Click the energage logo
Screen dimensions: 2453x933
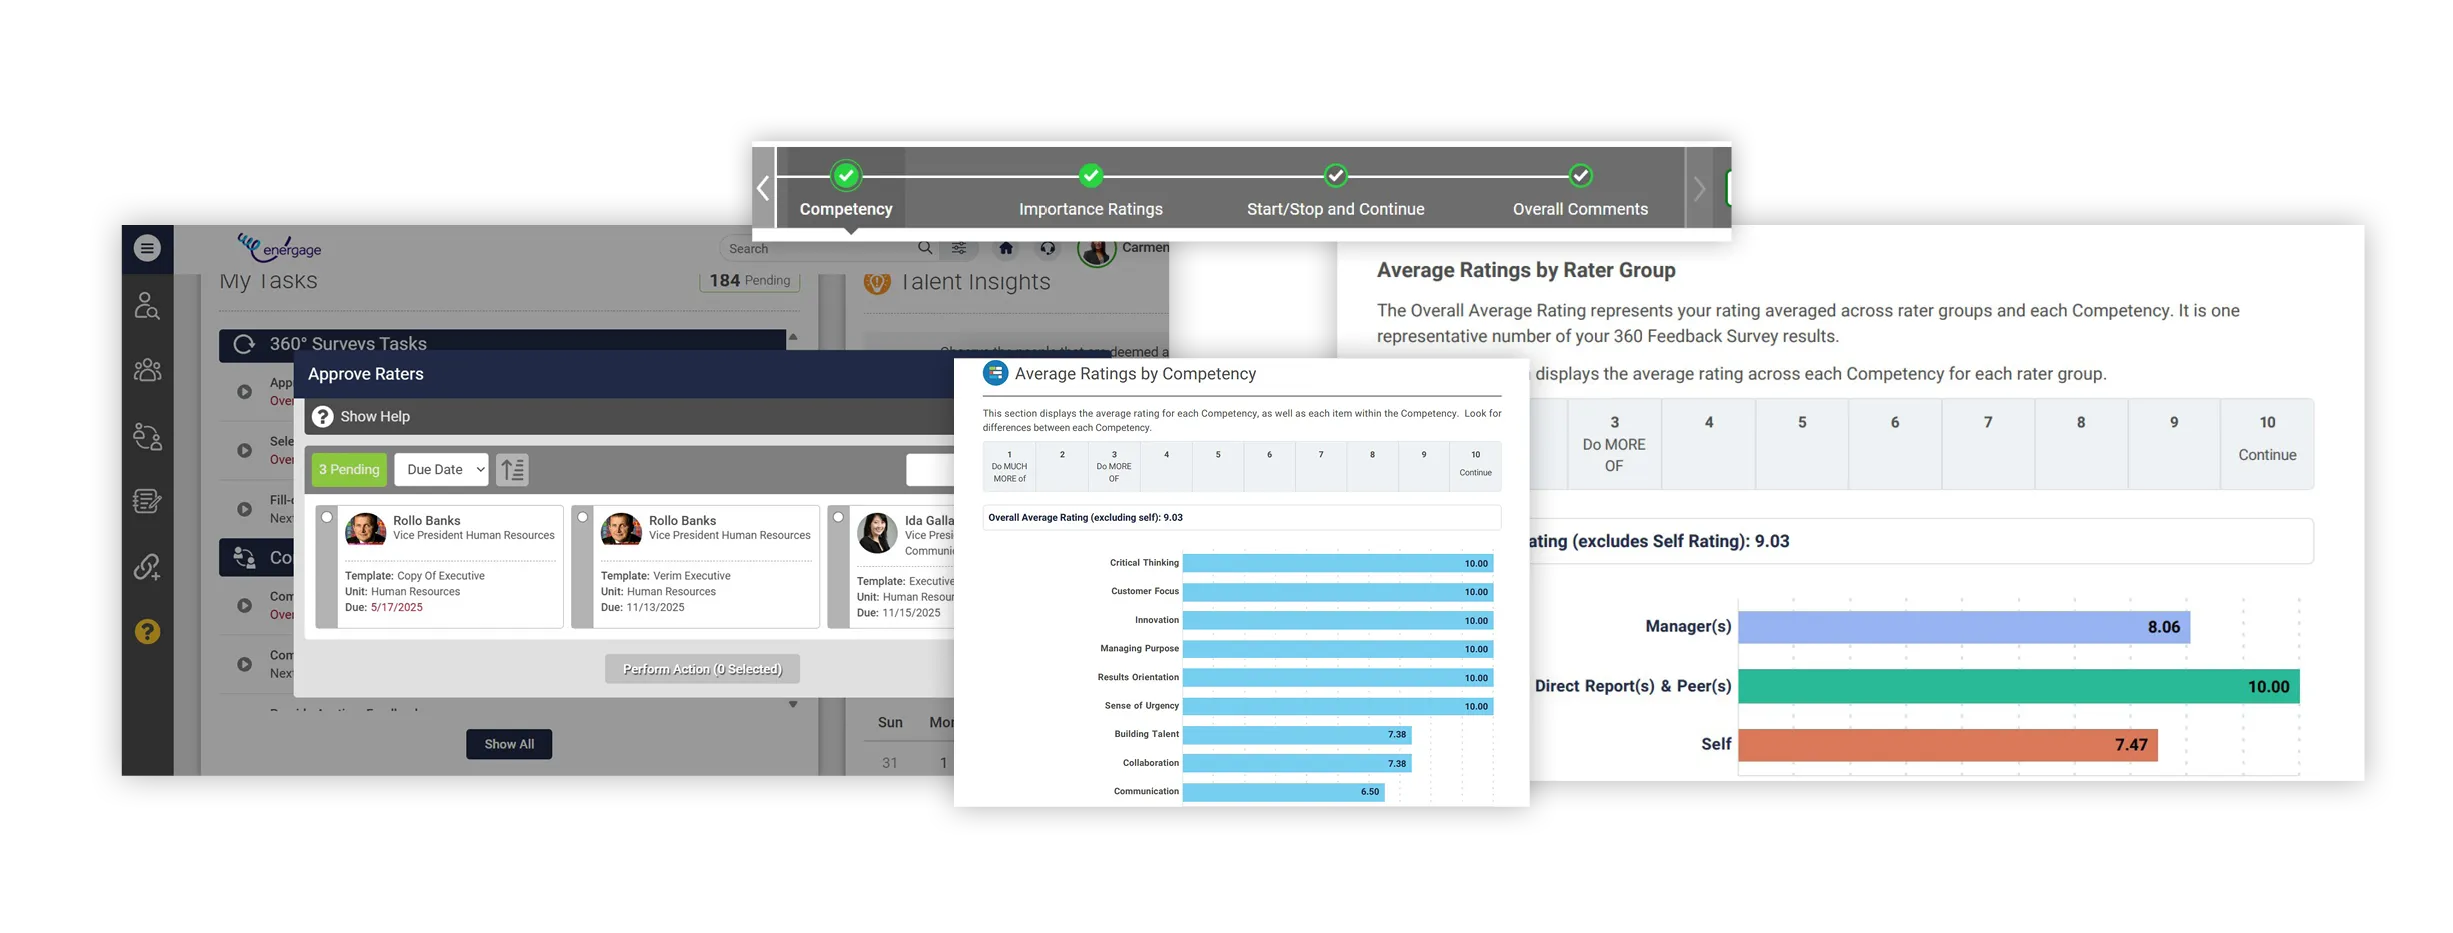(279, 246)
